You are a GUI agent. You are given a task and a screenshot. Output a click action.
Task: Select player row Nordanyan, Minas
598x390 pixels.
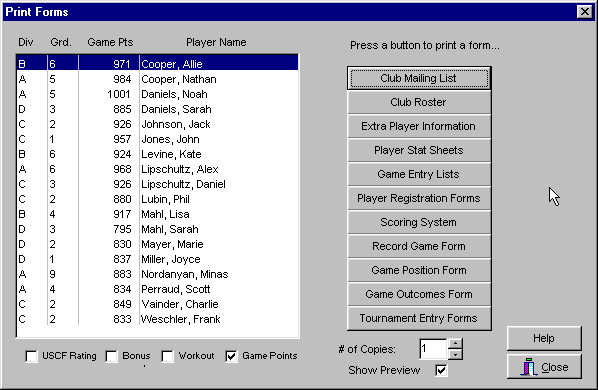[x=157, y=274]
